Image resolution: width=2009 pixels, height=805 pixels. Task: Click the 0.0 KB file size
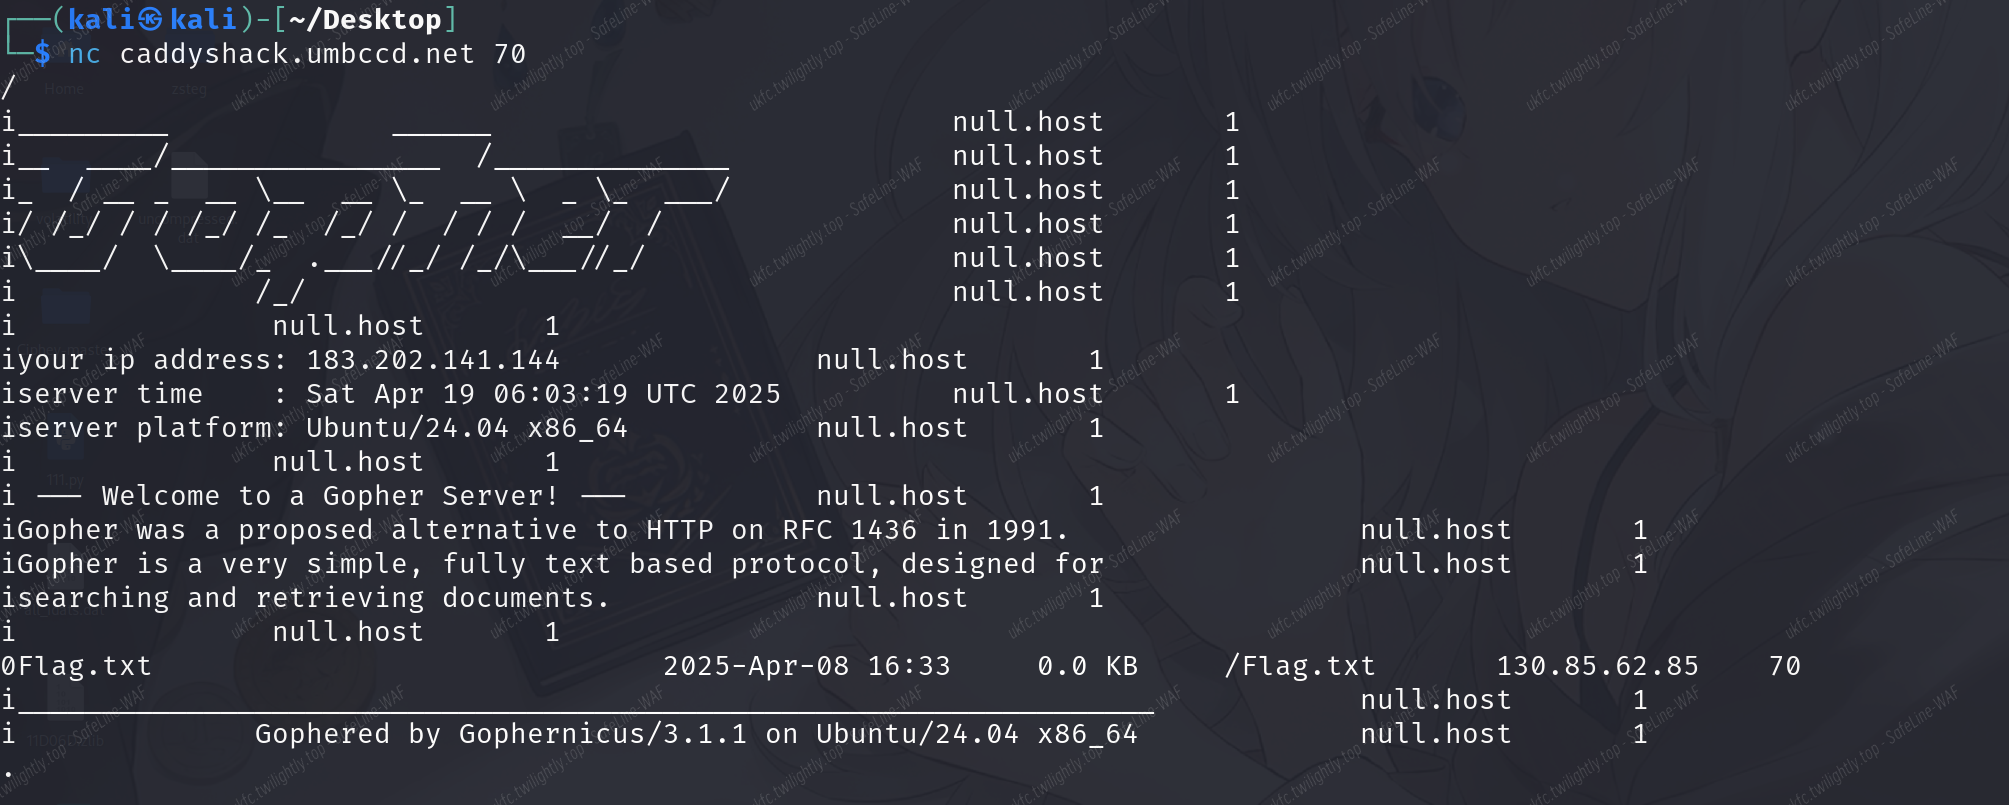[x=1087, y=666]
